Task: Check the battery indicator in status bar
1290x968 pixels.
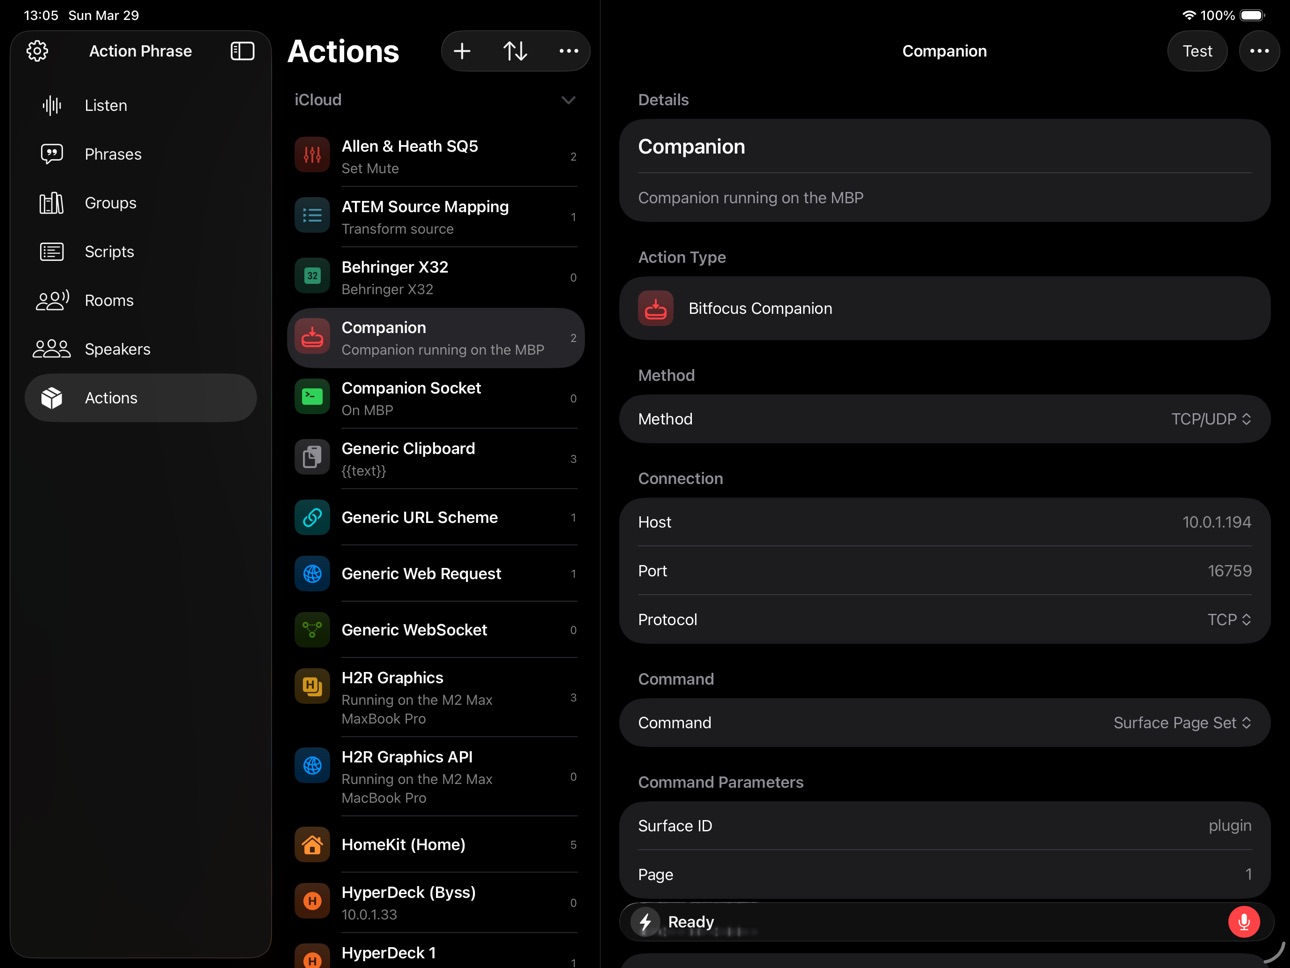Action: [1252, 15]
